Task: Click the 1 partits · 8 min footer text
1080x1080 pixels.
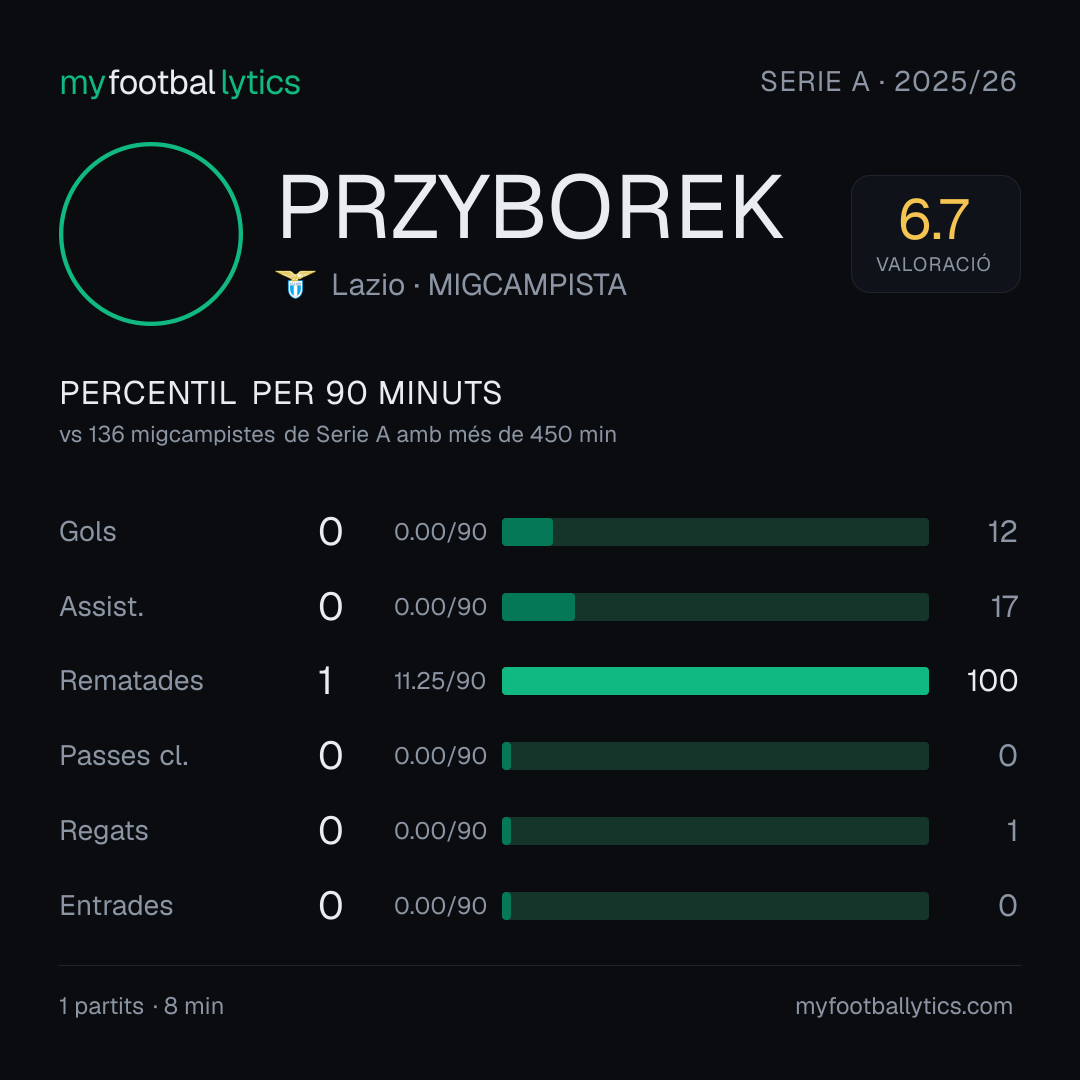Action: [141, 1006]
